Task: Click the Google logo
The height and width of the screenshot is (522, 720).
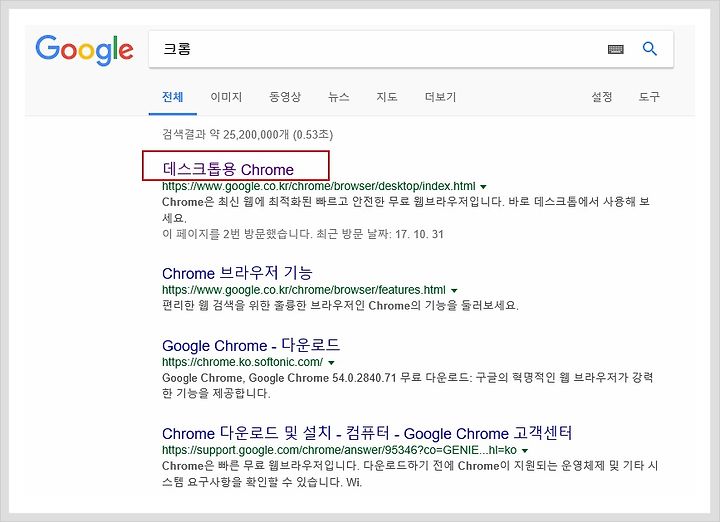Action: click(x=84, y=50)
